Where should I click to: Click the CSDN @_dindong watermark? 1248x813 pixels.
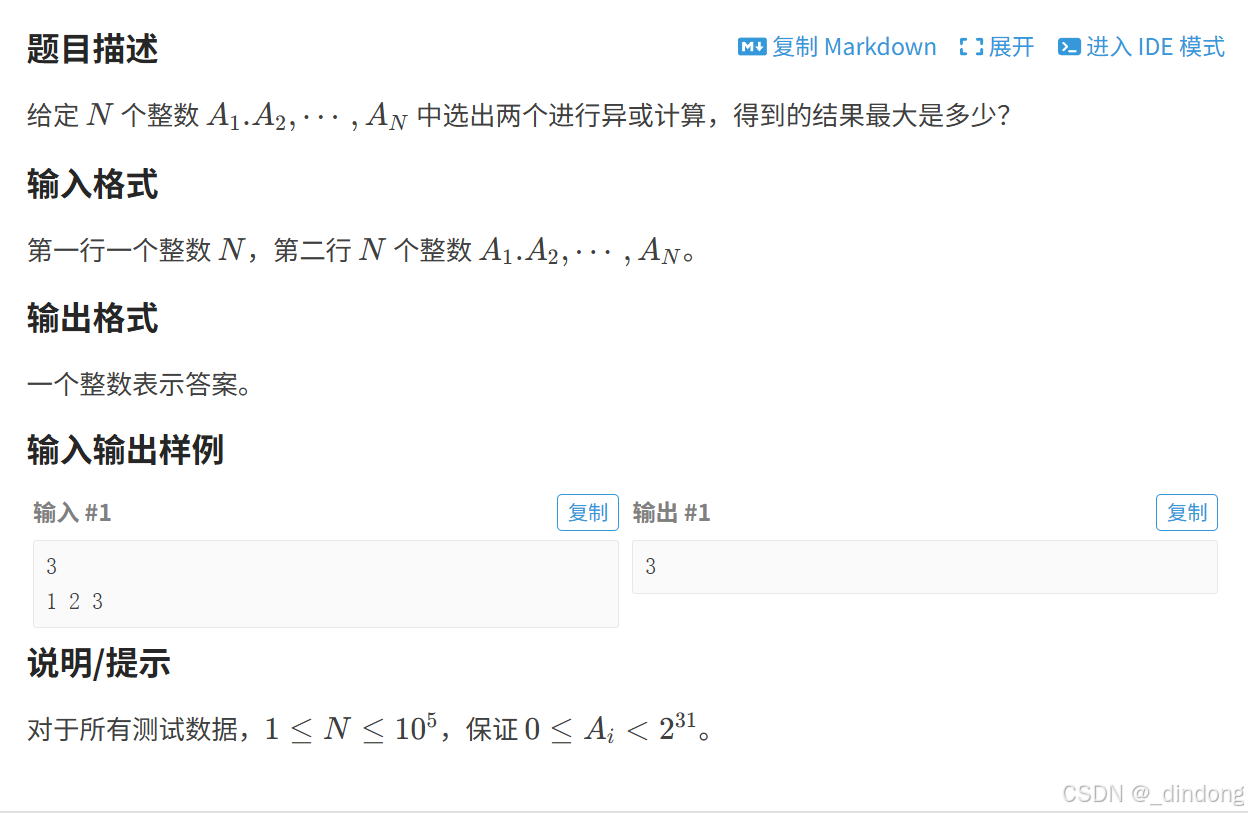pyautogui.click(x=1153, y=794)
